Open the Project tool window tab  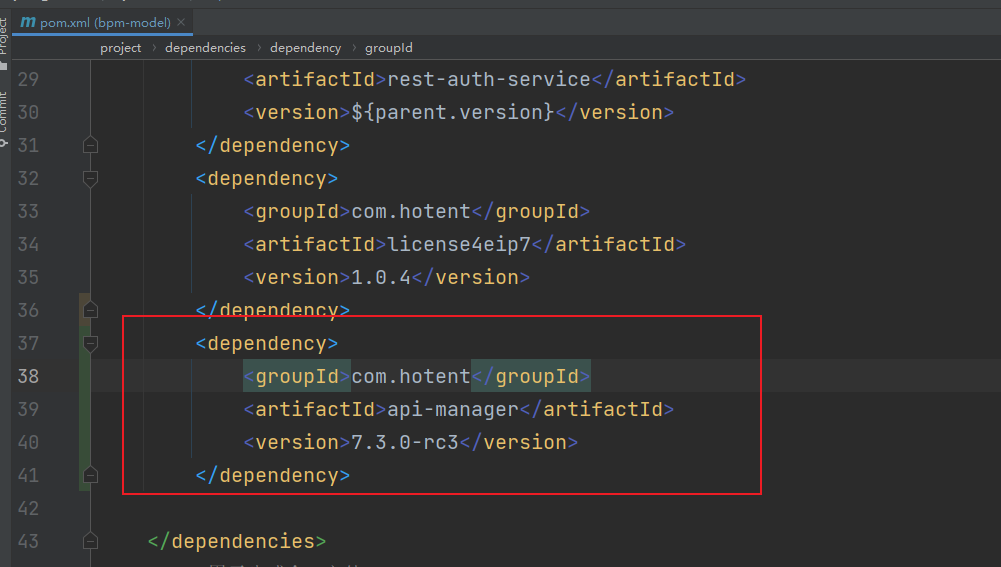[4, 36]
